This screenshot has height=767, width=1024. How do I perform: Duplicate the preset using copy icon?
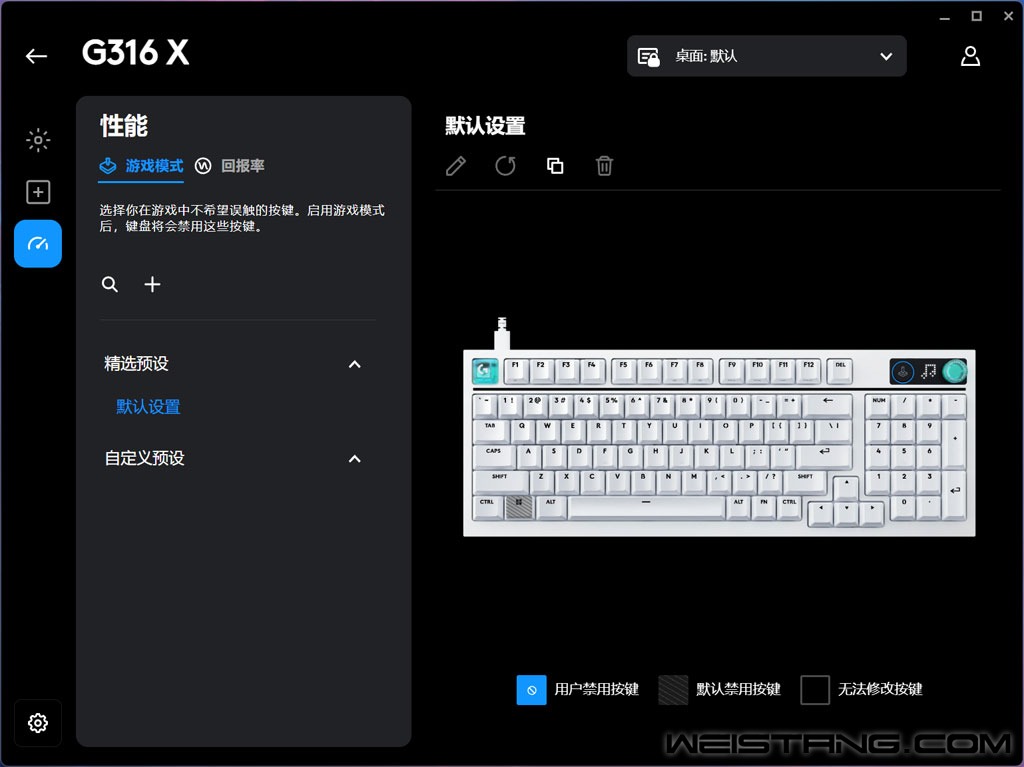coord(554,166)
